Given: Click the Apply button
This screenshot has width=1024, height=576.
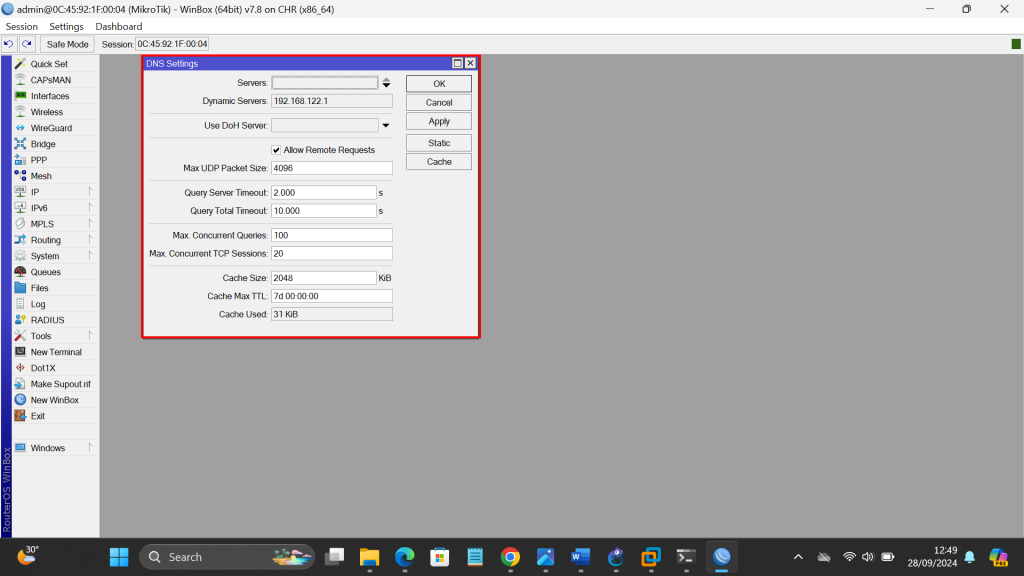Looking at the screenshot, I should tap(438, 121).
